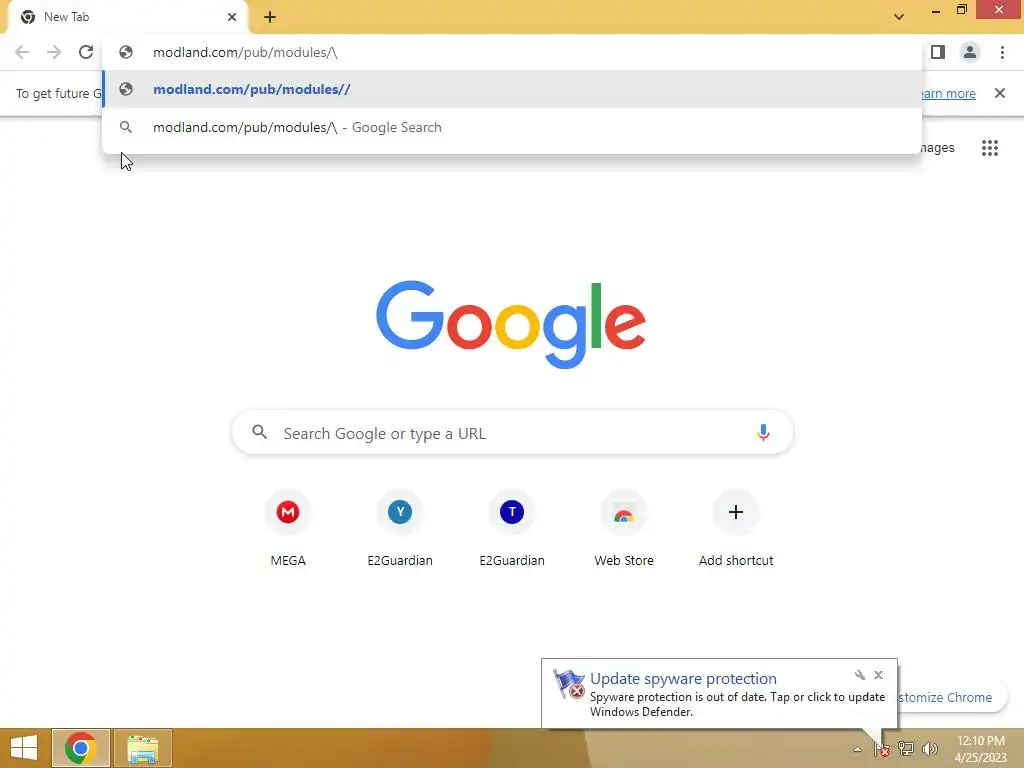The height and width of the screenshot is (768, 1024).
Task: Open notification options wrench icon
Action: point(859,675)
